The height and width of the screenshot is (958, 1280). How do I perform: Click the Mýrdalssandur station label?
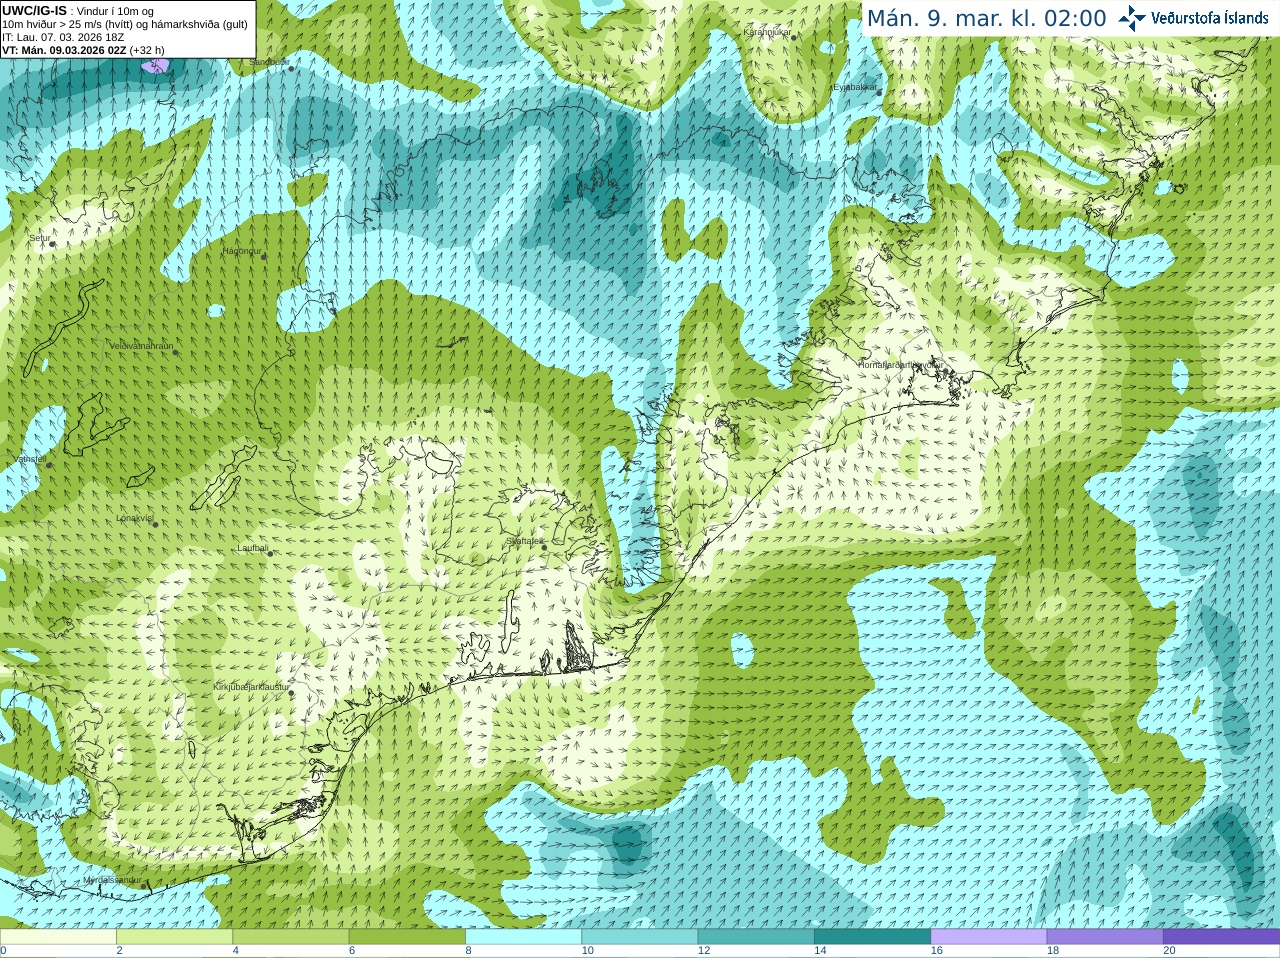(x=113, y=880)
